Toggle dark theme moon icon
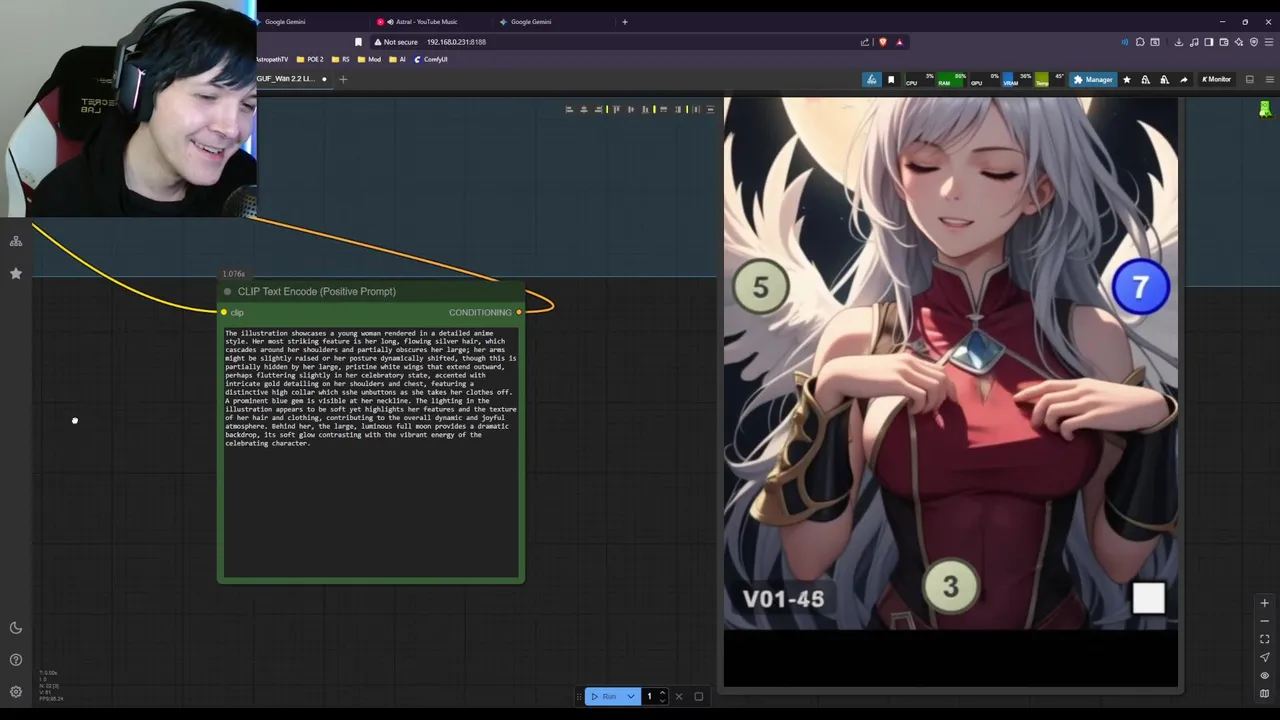 16,628
